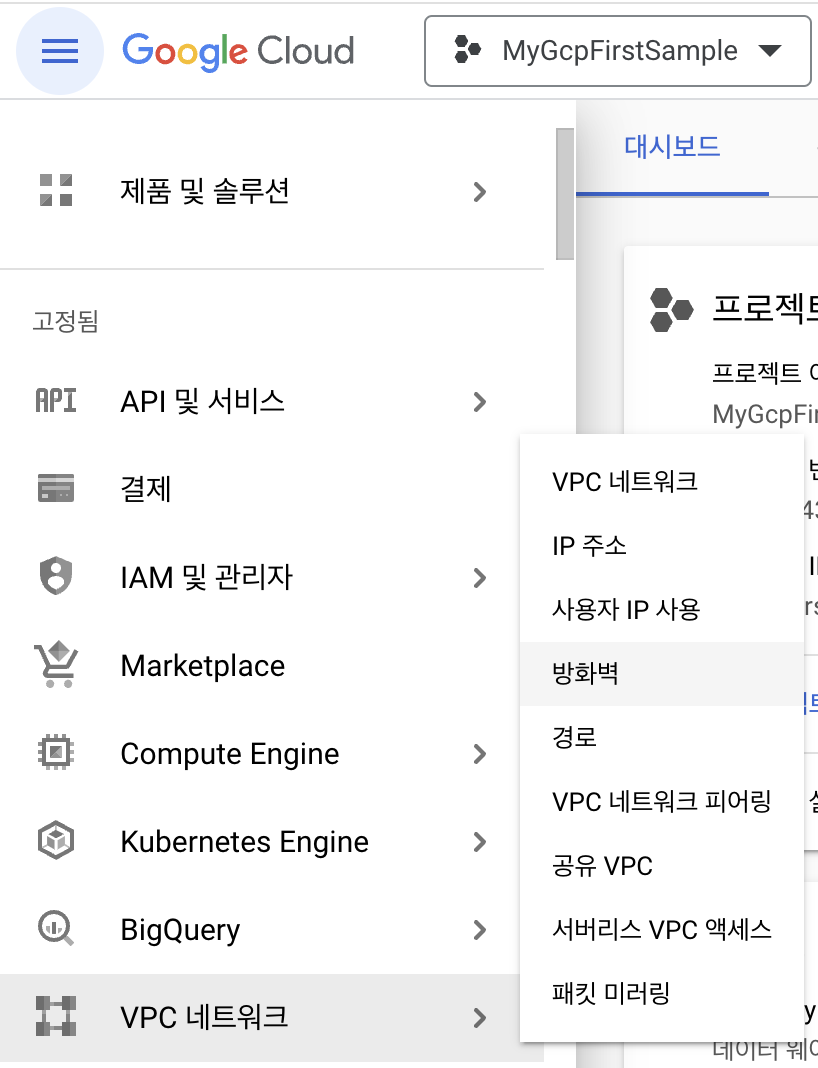
Task: Click the IAM 및 관리자 shield icon
Action: (x=56, y=576)
